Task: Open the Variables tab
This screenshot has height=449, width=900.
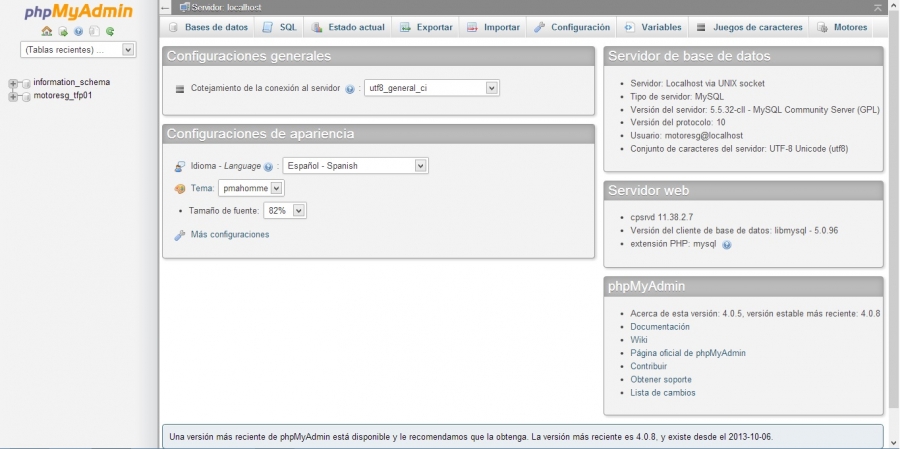Action: pos(653,27)
